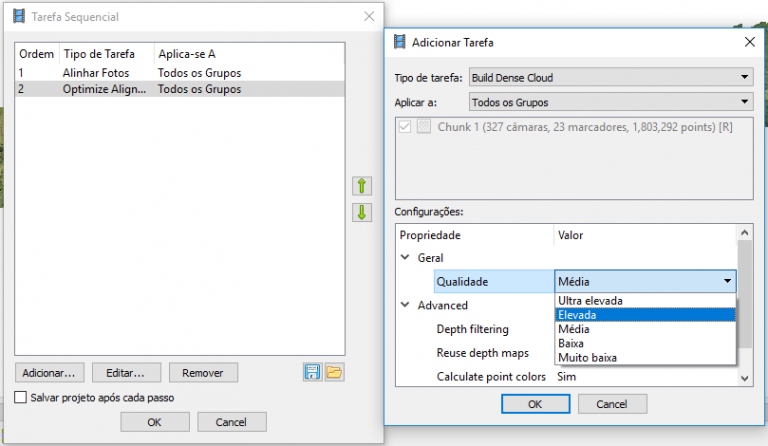Move selected task down with green arrow

pyautogui.click(x=362, y=212)
